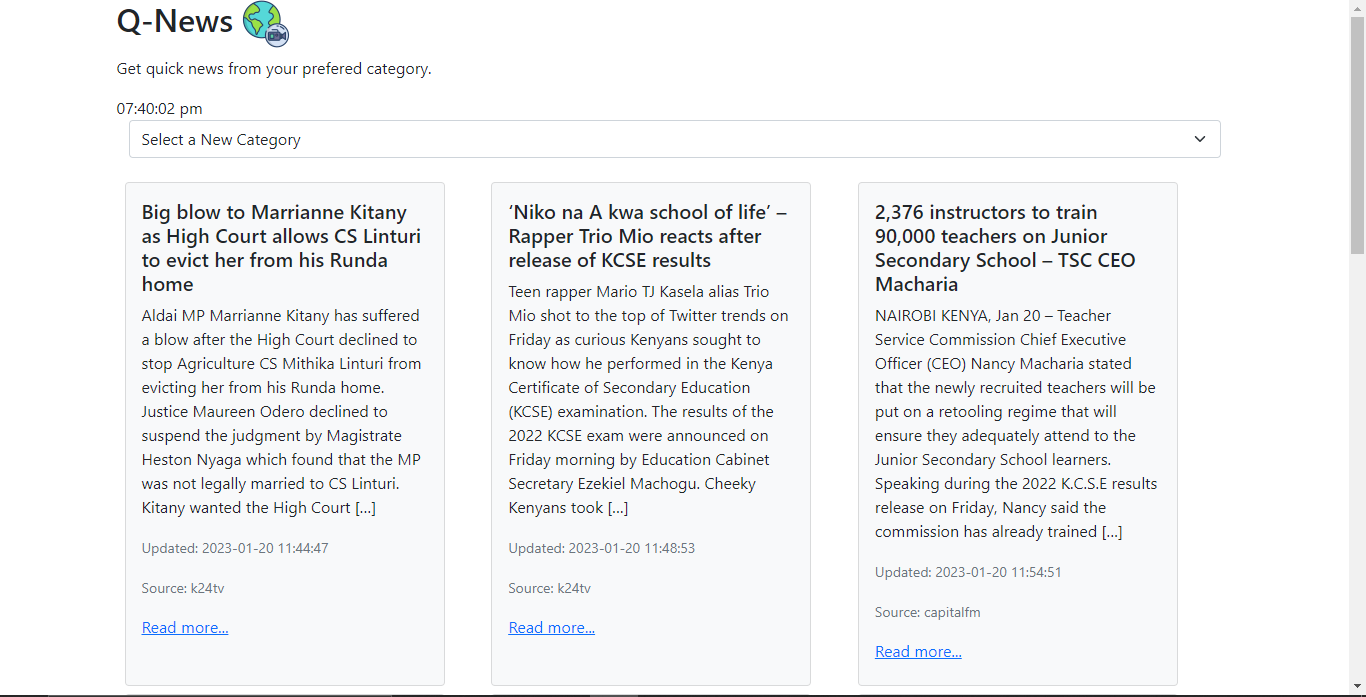The image size is (1366, 697).
Task: Open Read more link for Marrianne Kitany story
Action: [x=185, y=628]
